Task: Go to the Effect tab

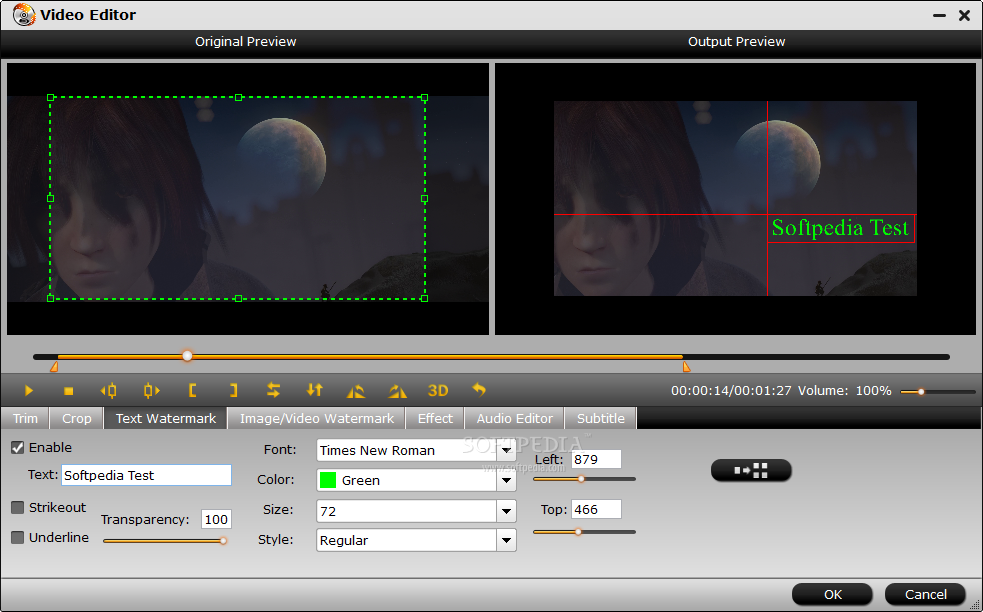Action: tap(435, 418)
